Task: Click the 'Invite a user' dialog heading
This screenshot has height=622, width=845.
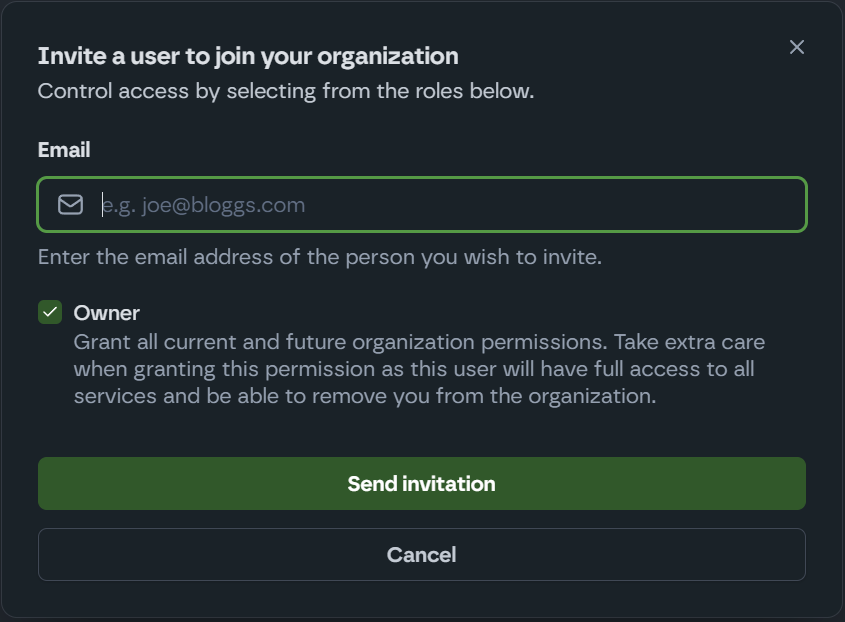Action: click(248, 56)
